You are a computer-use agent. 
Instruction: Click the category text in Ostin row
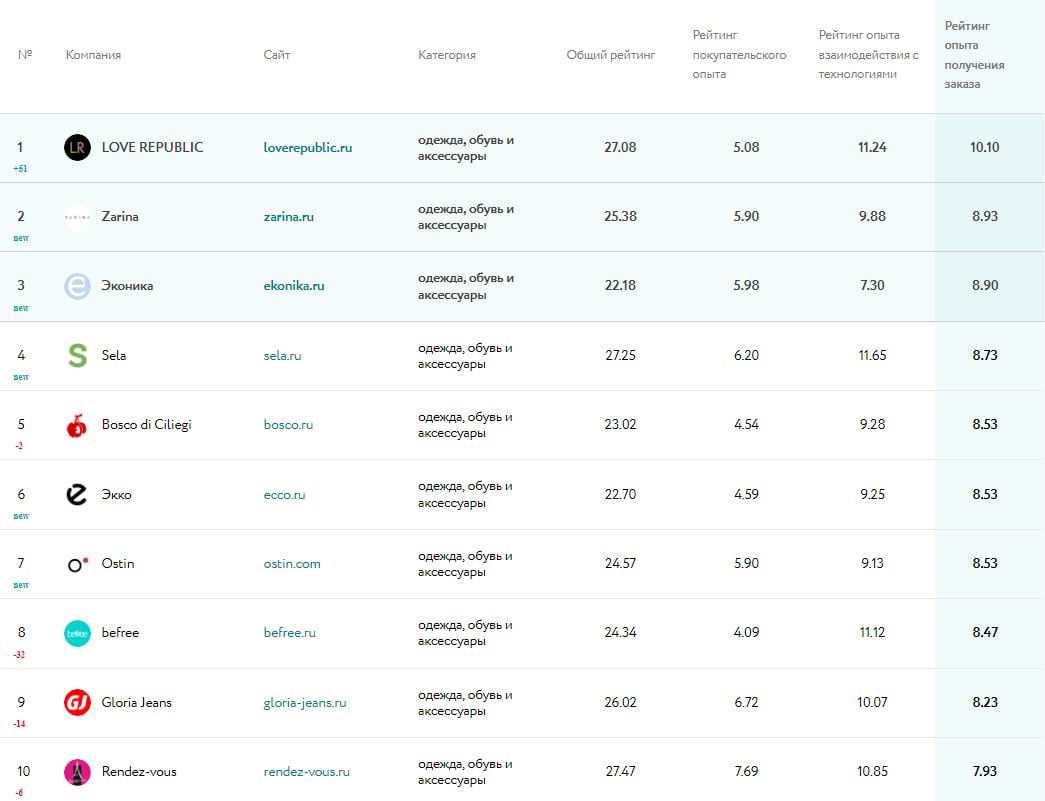(x=465, y=564)
